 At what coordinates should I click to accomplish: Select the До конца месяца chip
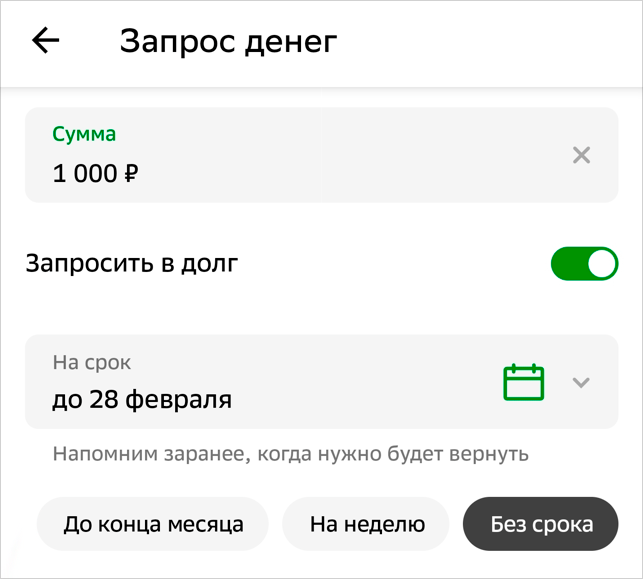point(153,524)
